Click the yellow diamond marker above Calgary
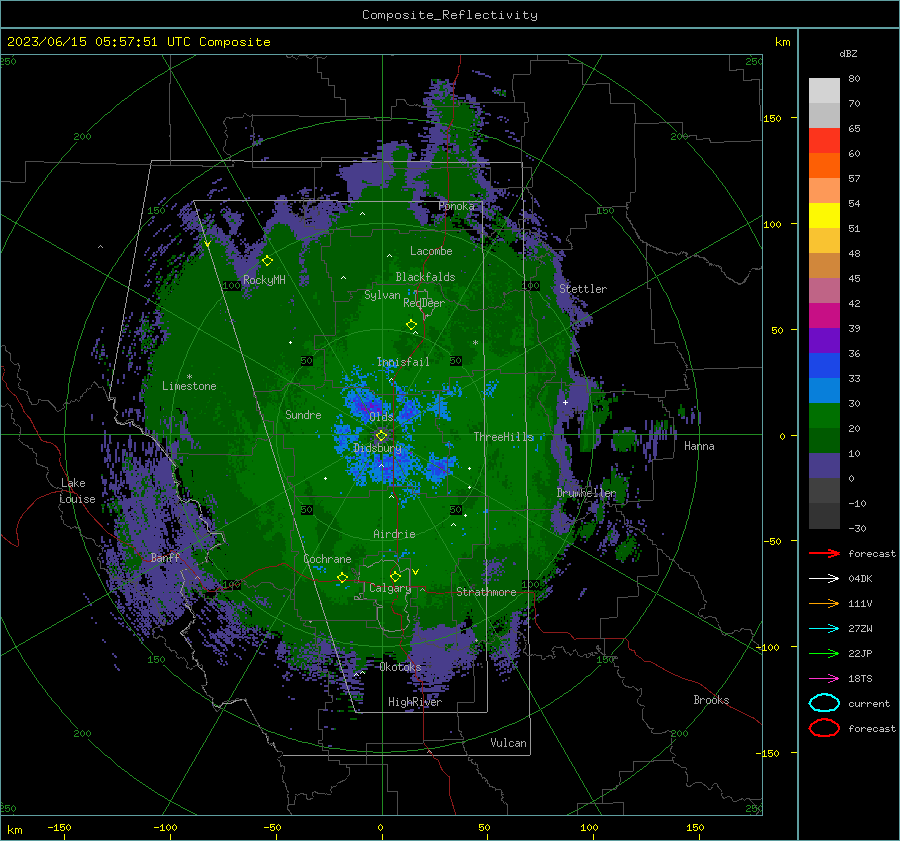Image resolution: width=900 pixels, height=841 pixels. pyautogui.click(x=395, y=576)
